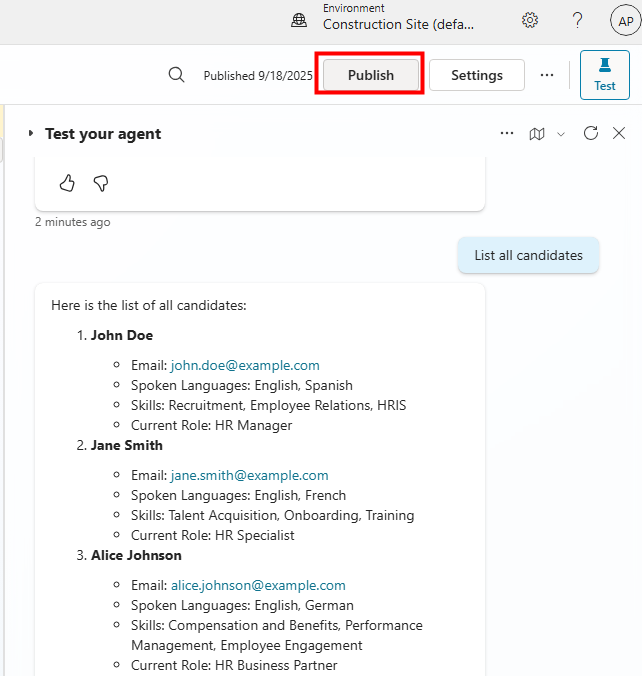This screenshot has width=642, height=676.
Task: Collapse the Test your agent header triangle
Action: 31,134
